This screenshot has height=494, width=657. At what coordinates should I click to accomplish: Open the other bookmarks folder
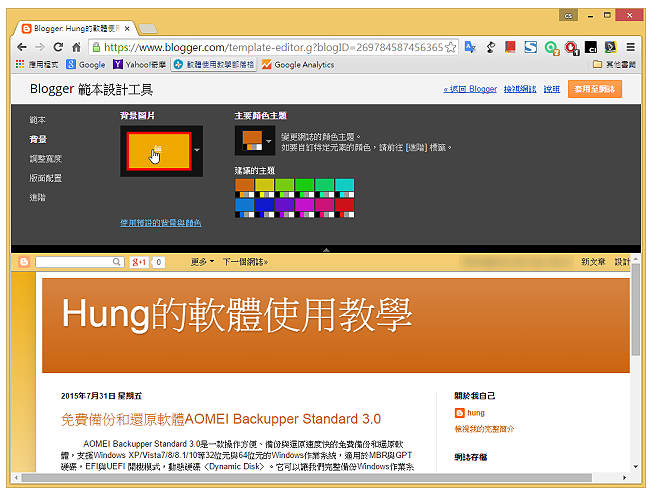[x=614, y=65]
